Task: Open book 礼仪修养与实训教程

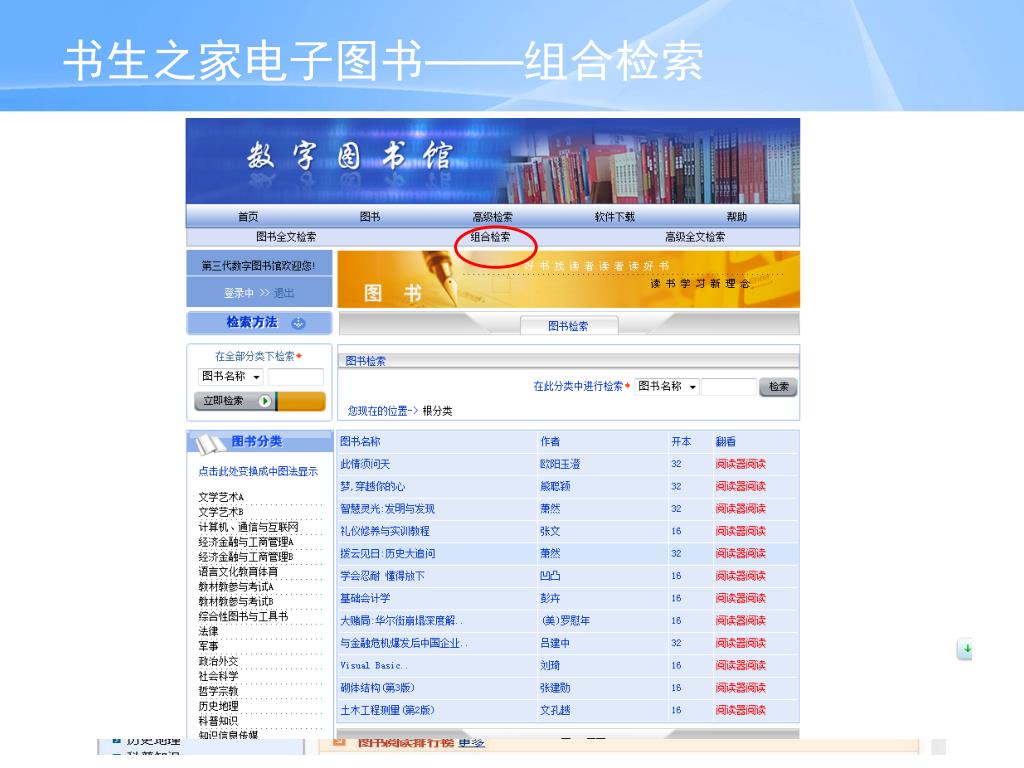Action: pos(385,531)
